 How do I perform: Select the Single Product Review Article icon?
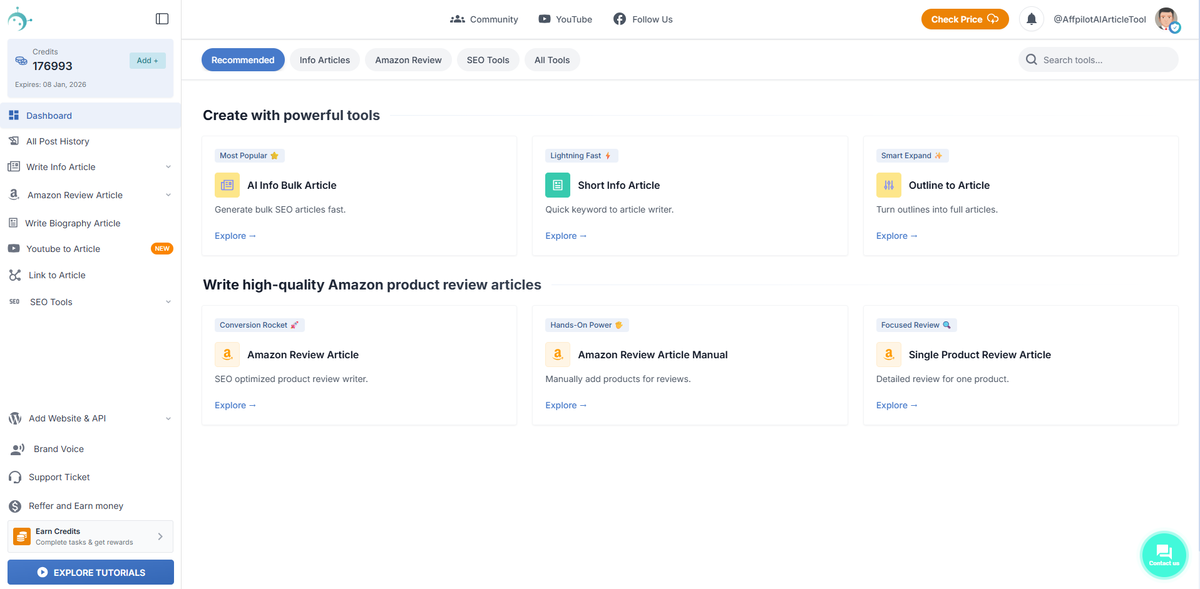(x=888, y=354)
